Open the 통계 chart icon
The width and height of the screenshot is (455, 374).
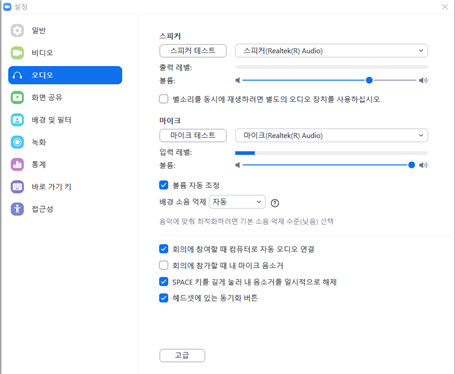coord(17,164)
